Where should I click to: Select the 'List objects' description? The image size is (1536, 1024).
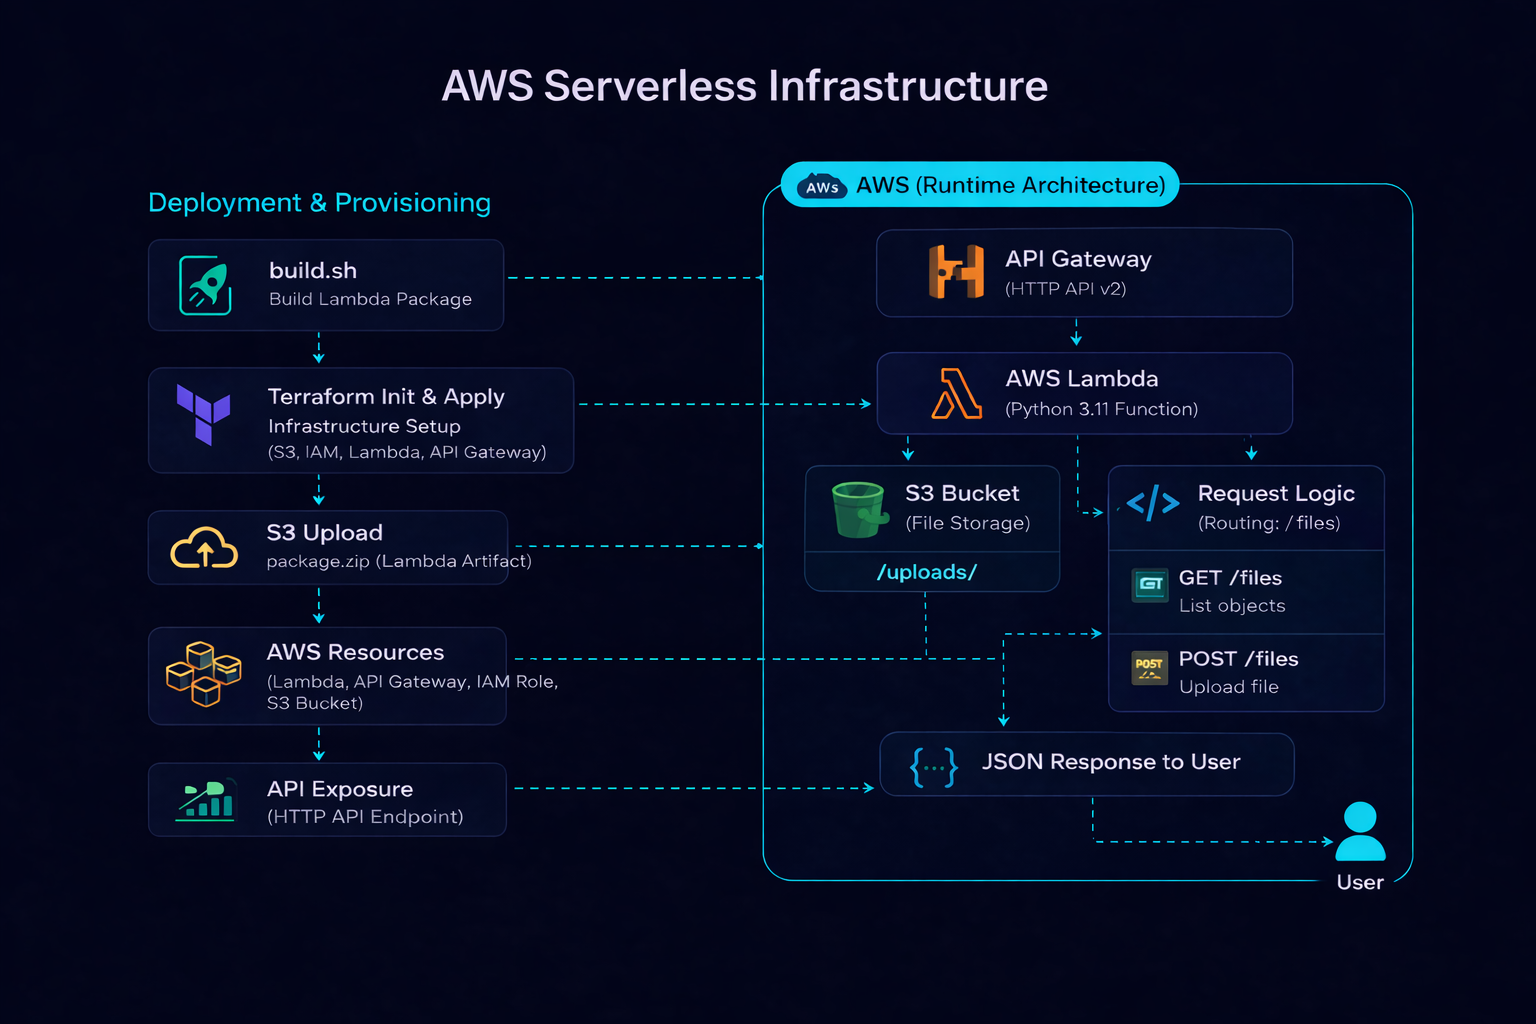(x=1232, y=606)
